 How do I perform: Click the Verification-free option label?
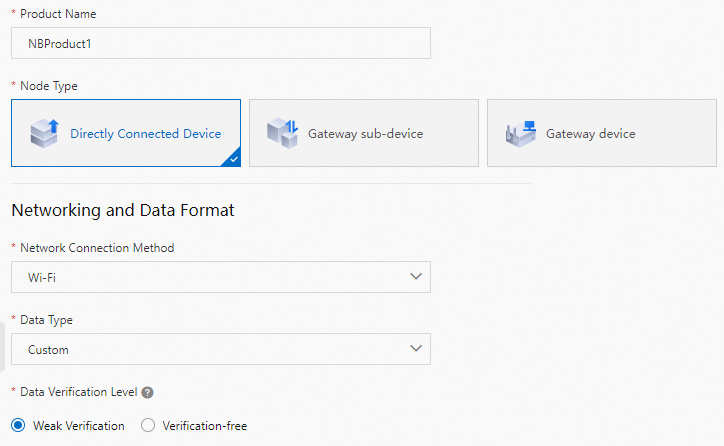point(204,426)
